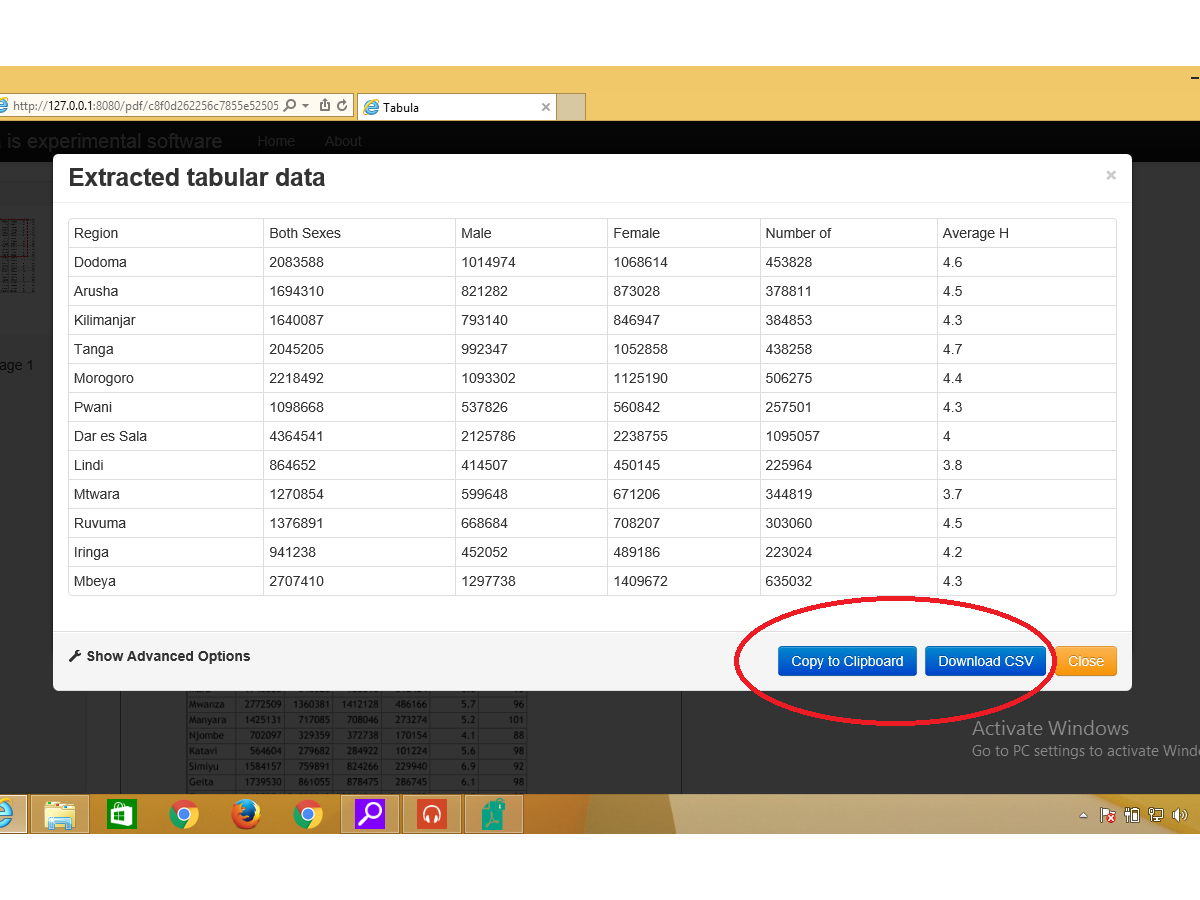The width and height of the screenshot is (1200, 900).
Task: Click the Copy to Clipboard button
Action: pos(847,661)
